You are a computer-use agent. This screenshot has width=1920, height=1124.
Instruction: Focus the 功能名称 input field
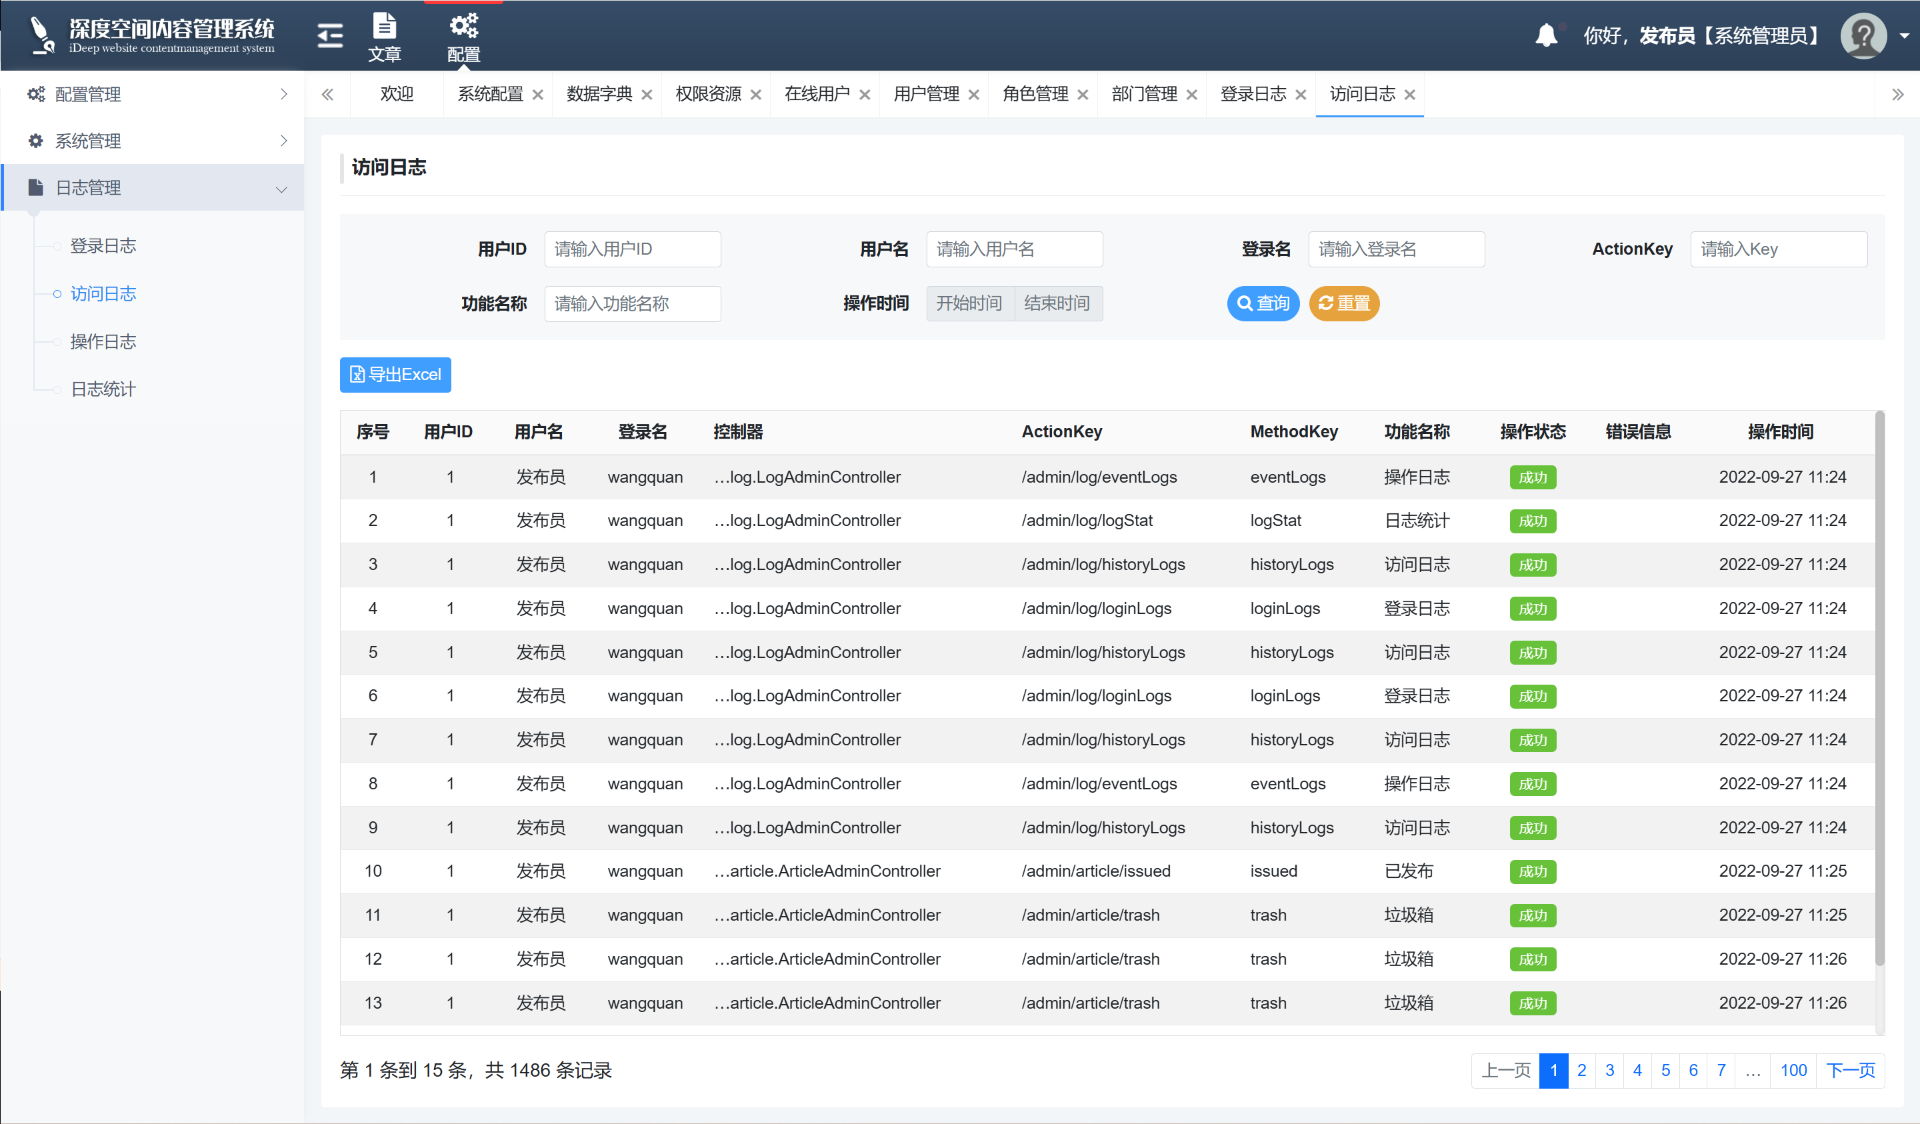632,304
